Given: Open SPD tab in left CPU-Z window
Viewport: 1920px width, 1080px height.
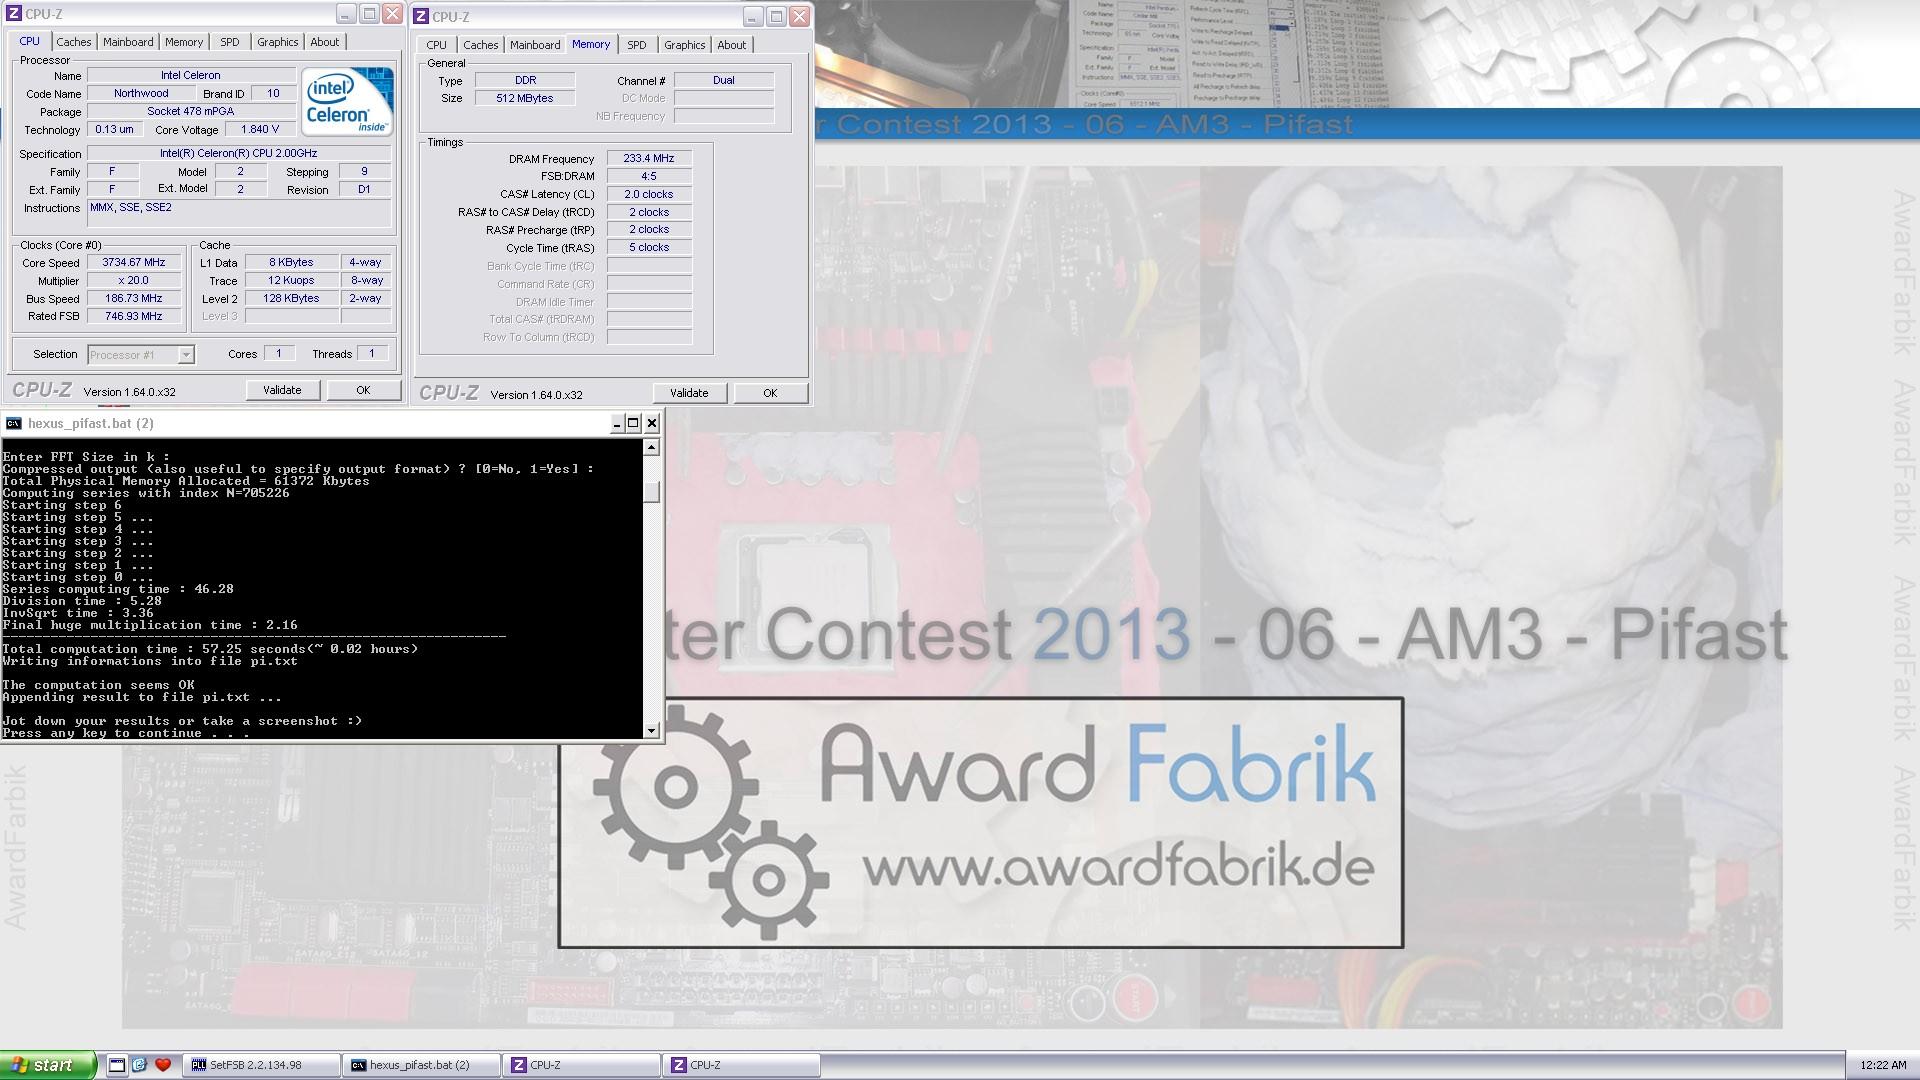Looking at the screenshot, I should pos(230,42).
